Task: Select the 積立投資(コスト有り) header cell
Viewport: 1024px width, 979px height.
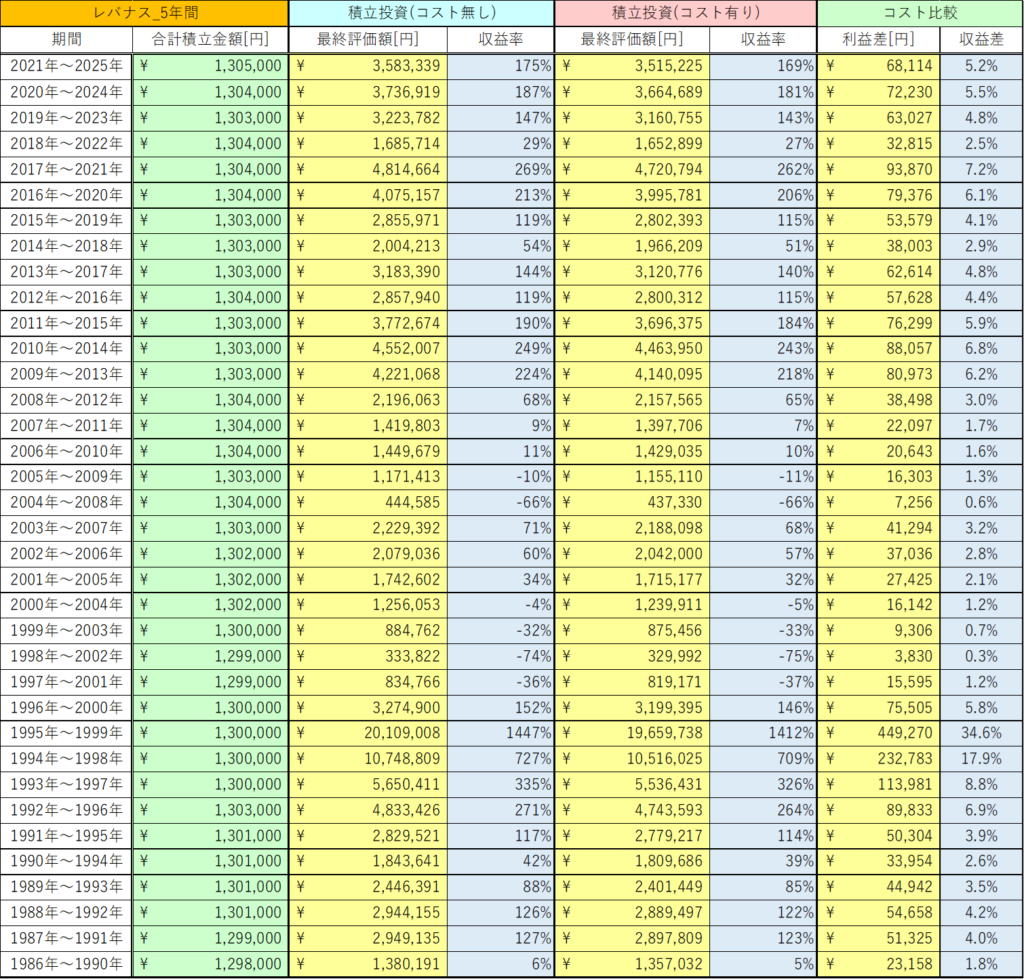Action: pos(685,13)
